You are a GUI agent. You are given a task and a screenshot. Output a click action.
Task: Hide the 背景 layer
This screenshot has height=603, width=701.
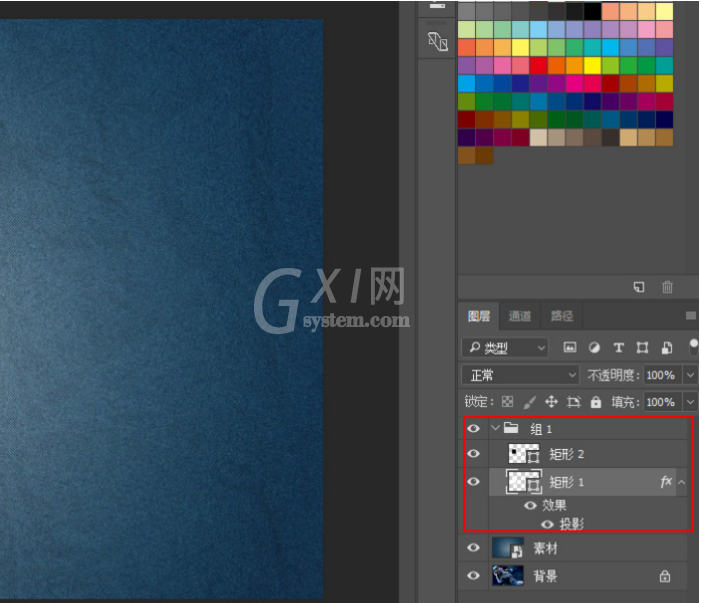(x=473, y=575)
